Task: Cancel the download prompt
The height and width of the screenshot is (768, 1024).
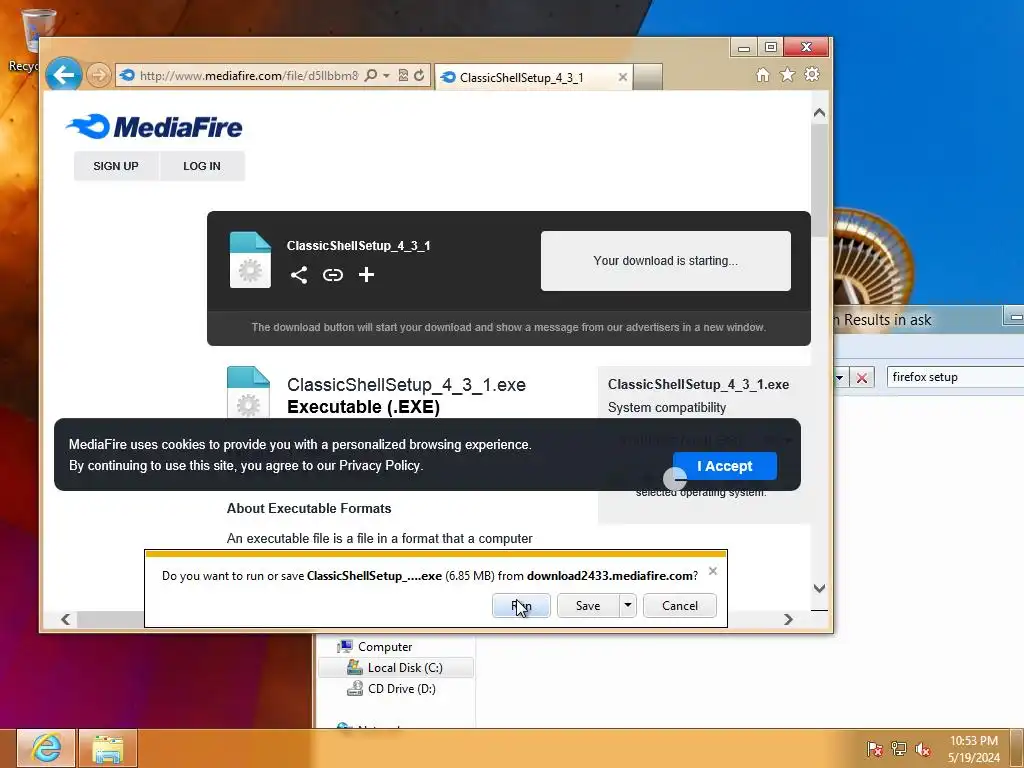Action: coord(680,605)
